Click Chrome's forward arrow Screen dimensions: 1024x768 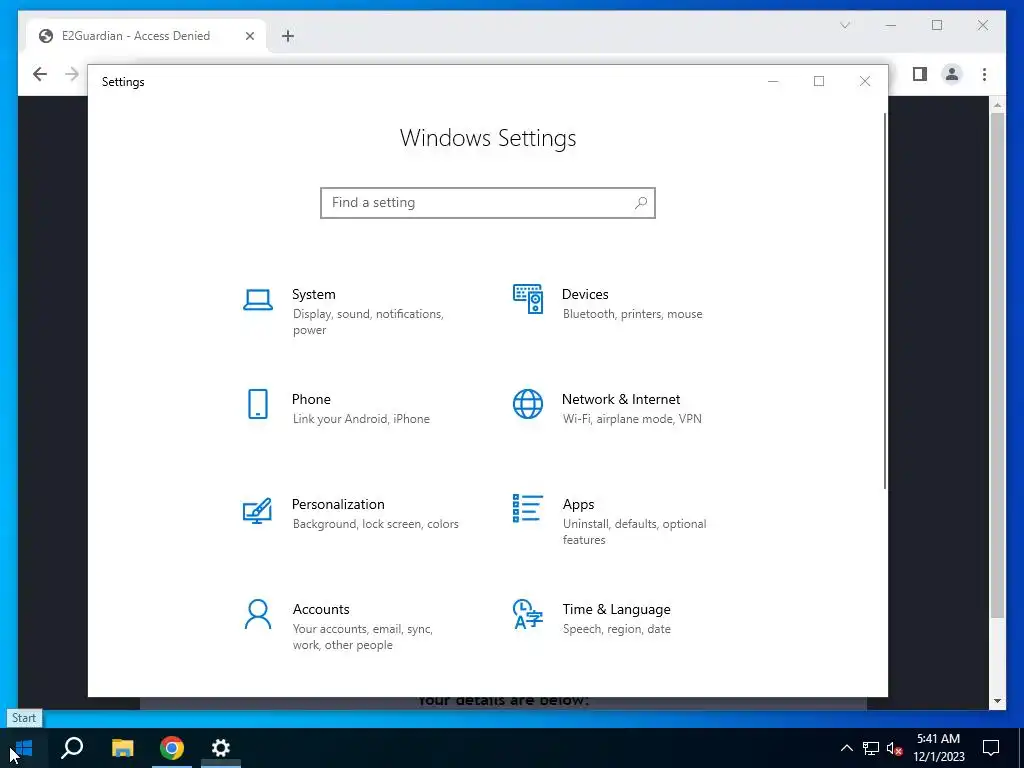point(72,74)
